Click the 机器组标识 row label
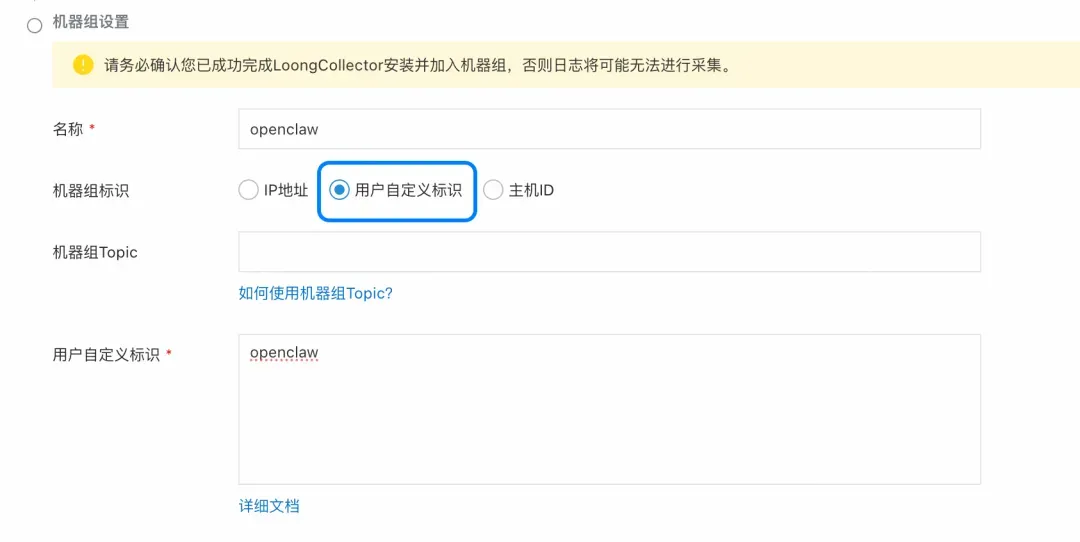Screen dimensions: 1080x542 [91, 190]
